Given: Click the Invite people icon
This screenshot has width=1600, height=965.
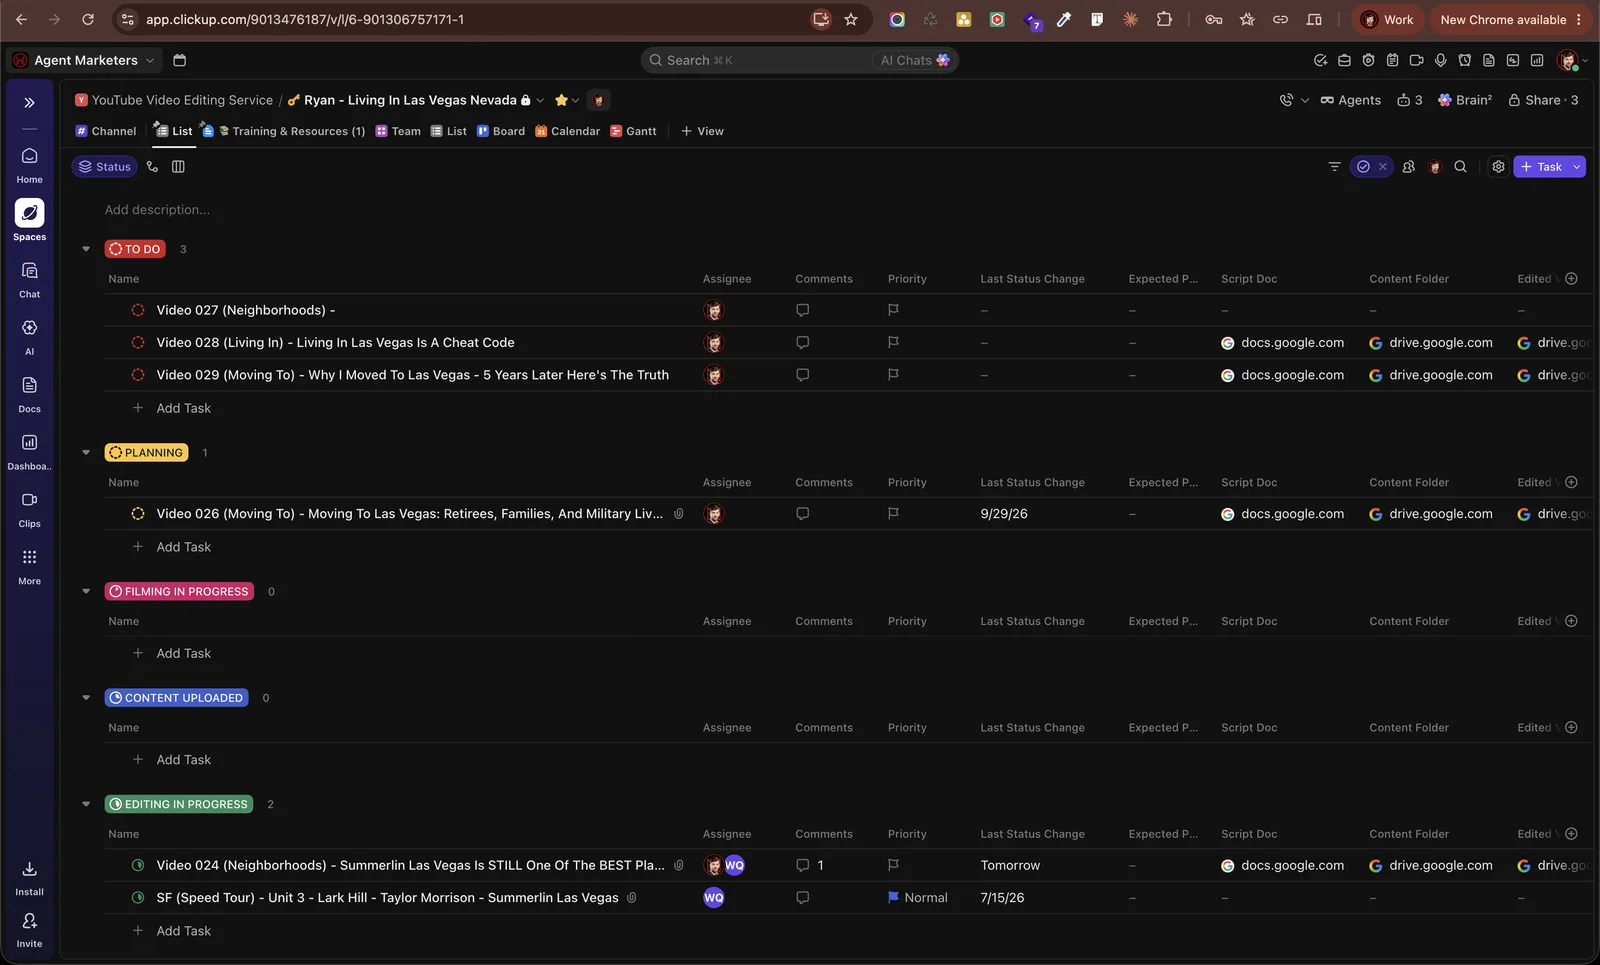Looking at the screenshot, I should click(x=29, y=921).
